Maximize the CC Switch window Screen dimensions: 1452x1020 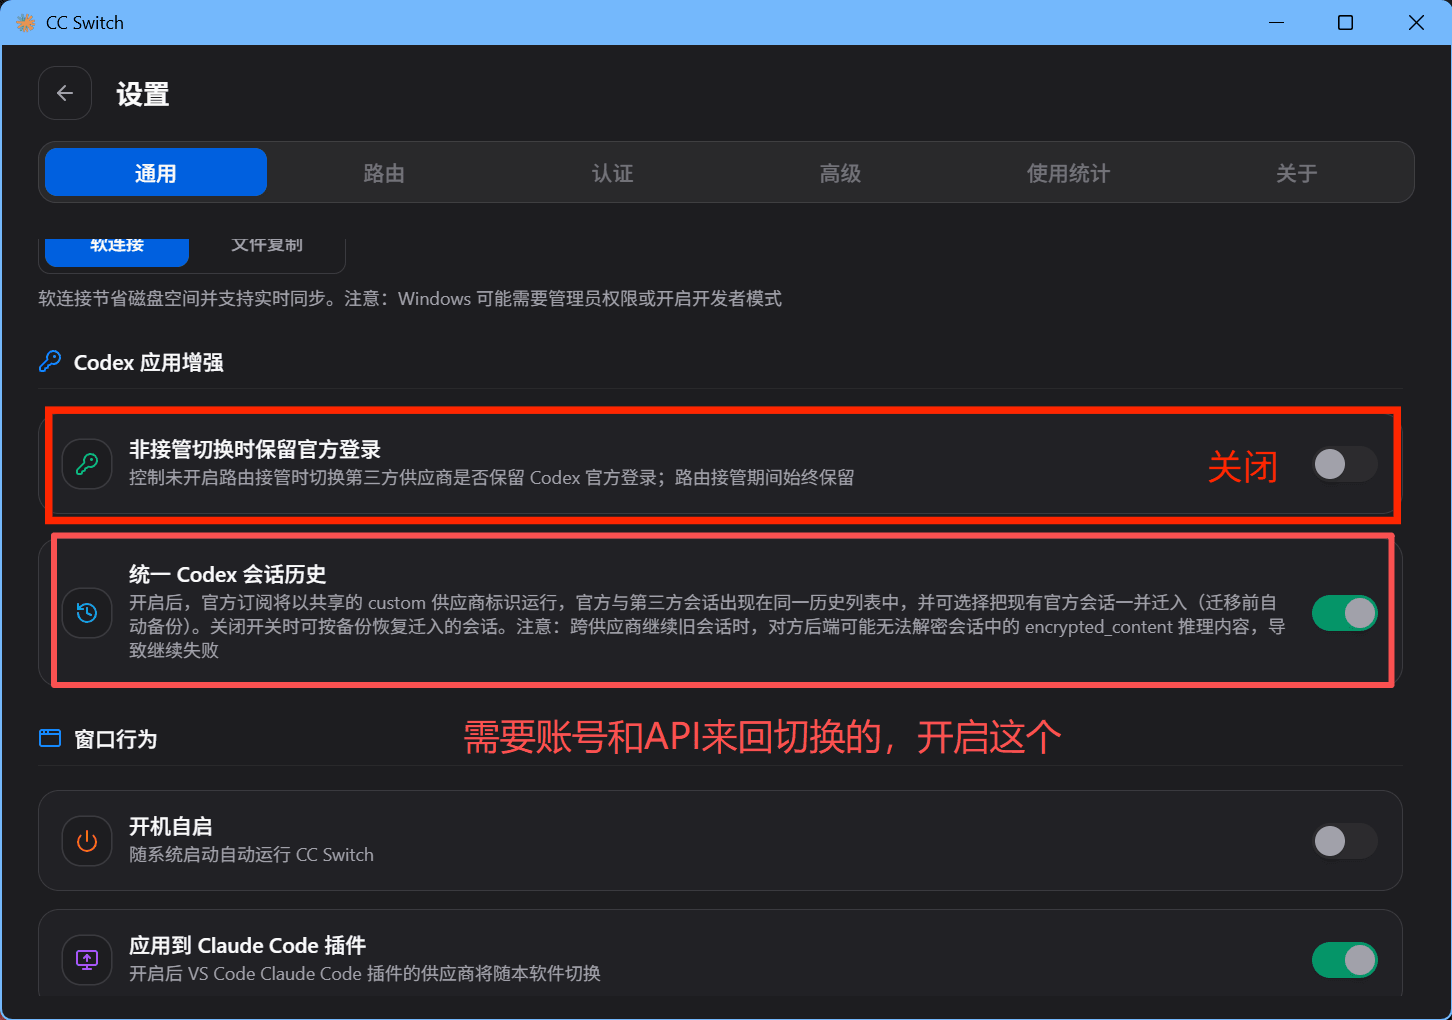coord(1346,22)
